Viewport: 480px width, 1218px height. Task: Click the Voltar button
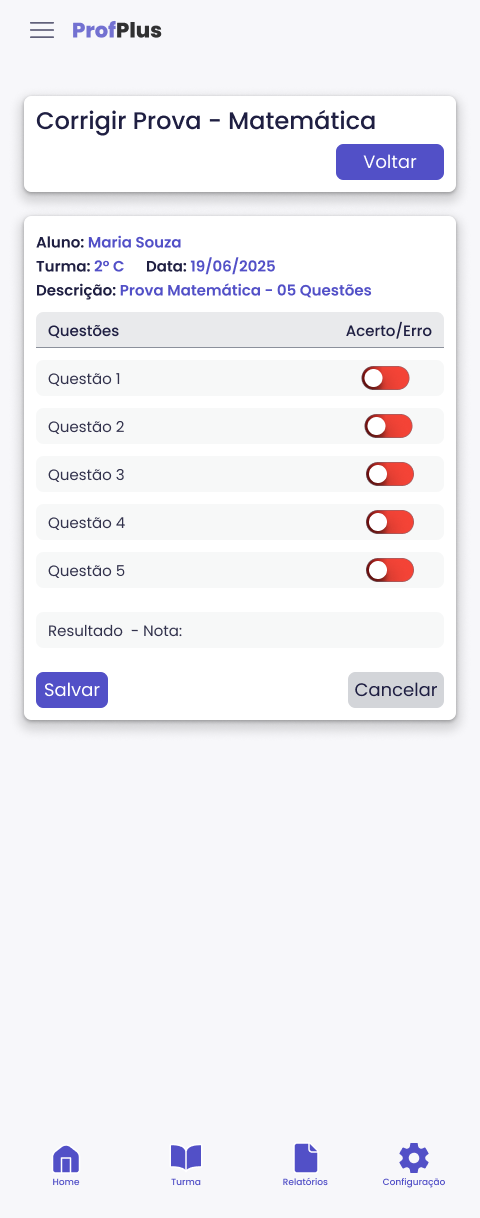390,162
